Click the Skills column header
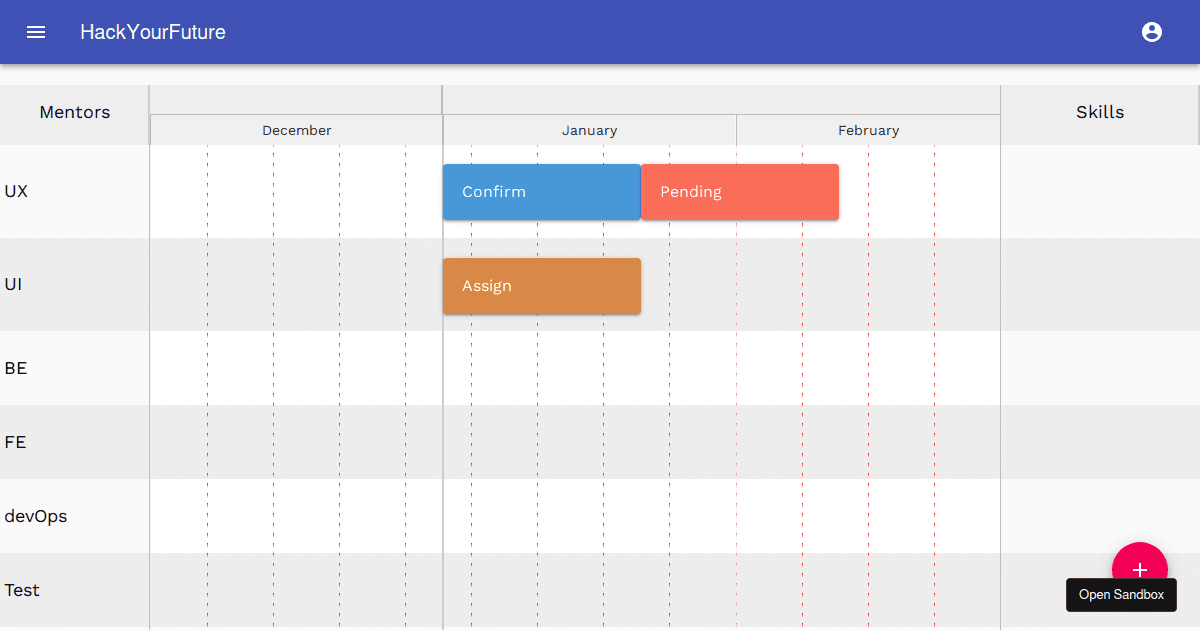Viewport: 1200px width, 630px height. tap(1100, 112)
